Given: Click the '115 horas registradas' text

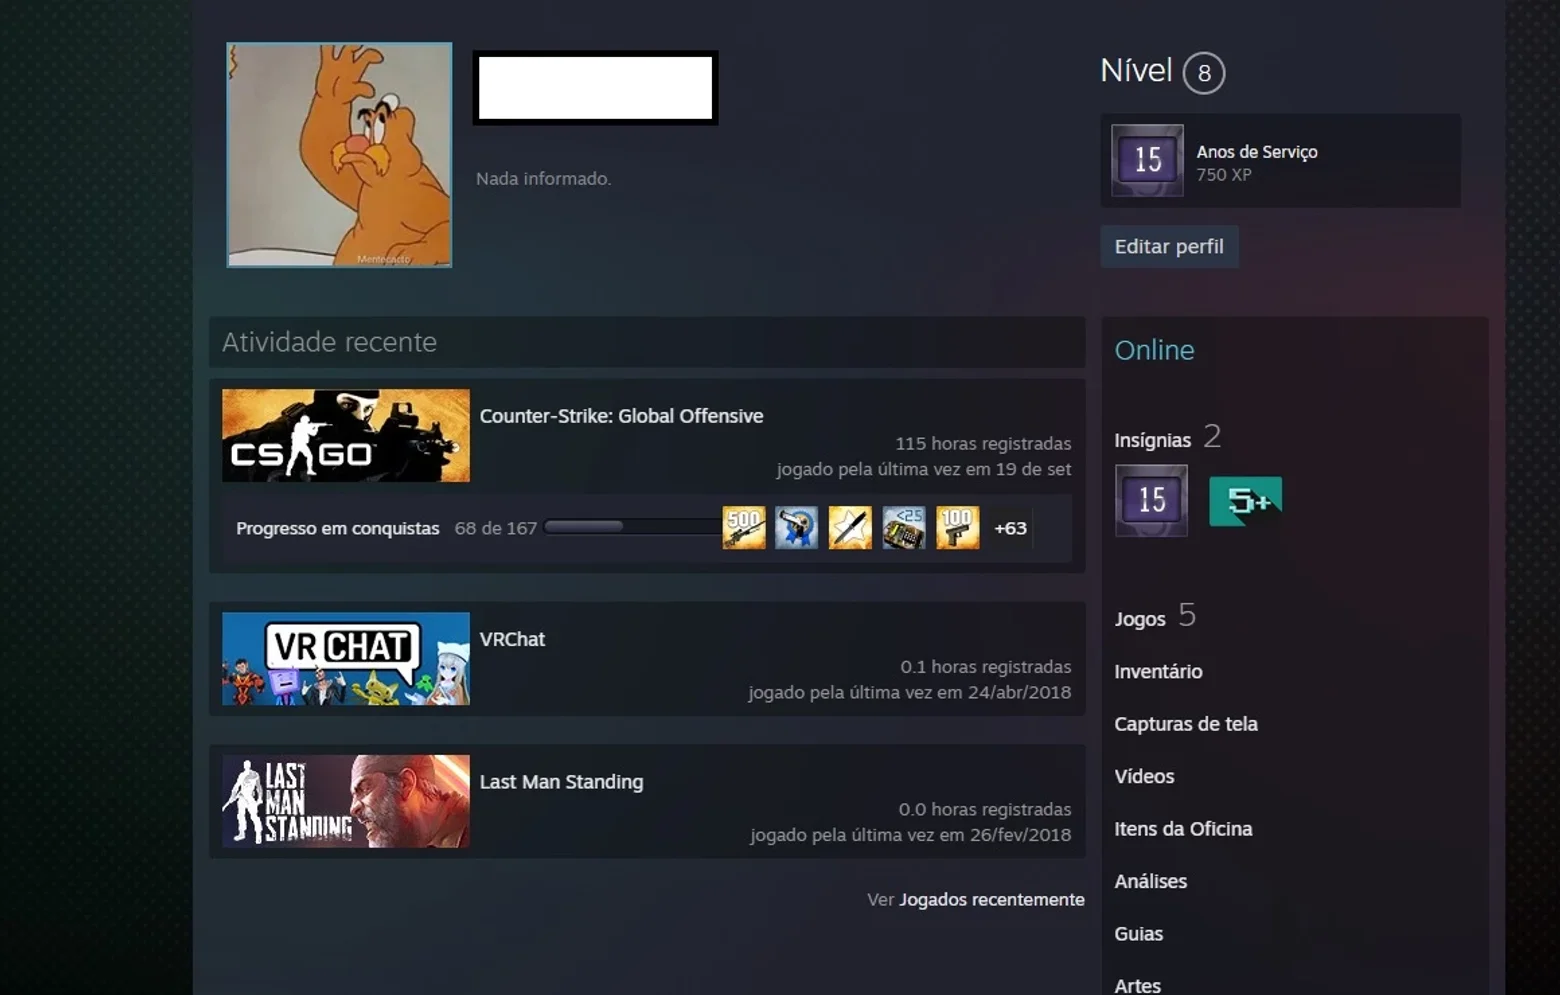Looking at the screenshot, I should [983, 443].
